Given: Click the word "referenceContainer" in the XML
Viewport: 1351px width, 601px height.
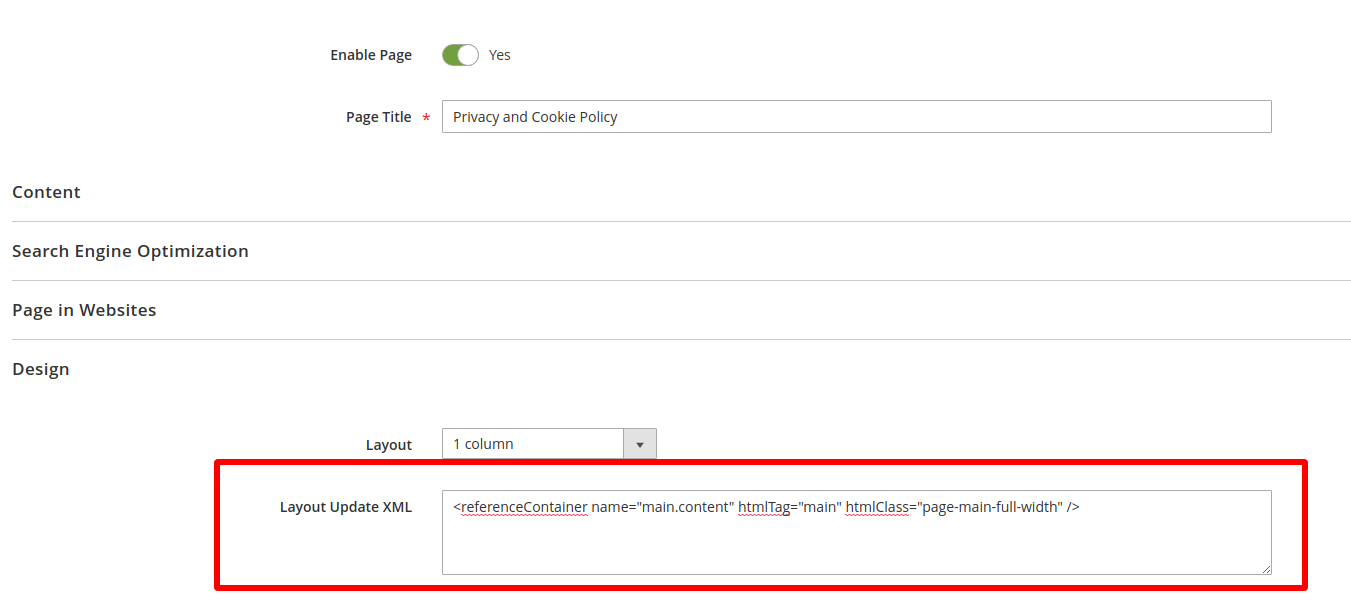Looking at the screenshot, I should pos(524,507).
